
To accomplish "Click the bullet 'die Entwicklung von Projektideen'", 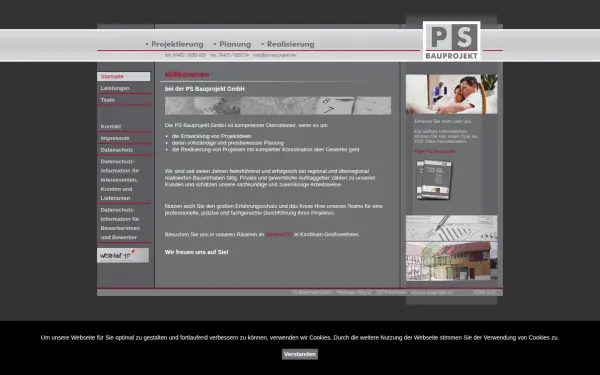I will (x=212, y=136).
